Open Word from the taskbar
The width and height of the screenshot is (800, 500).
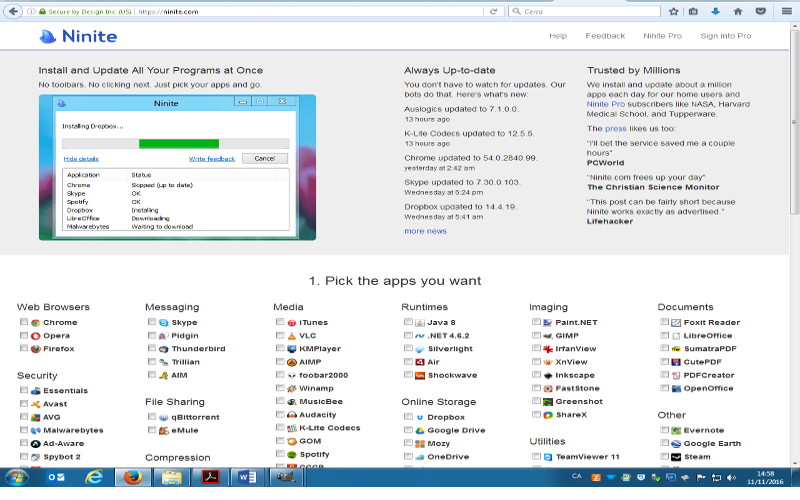[248, 477]
